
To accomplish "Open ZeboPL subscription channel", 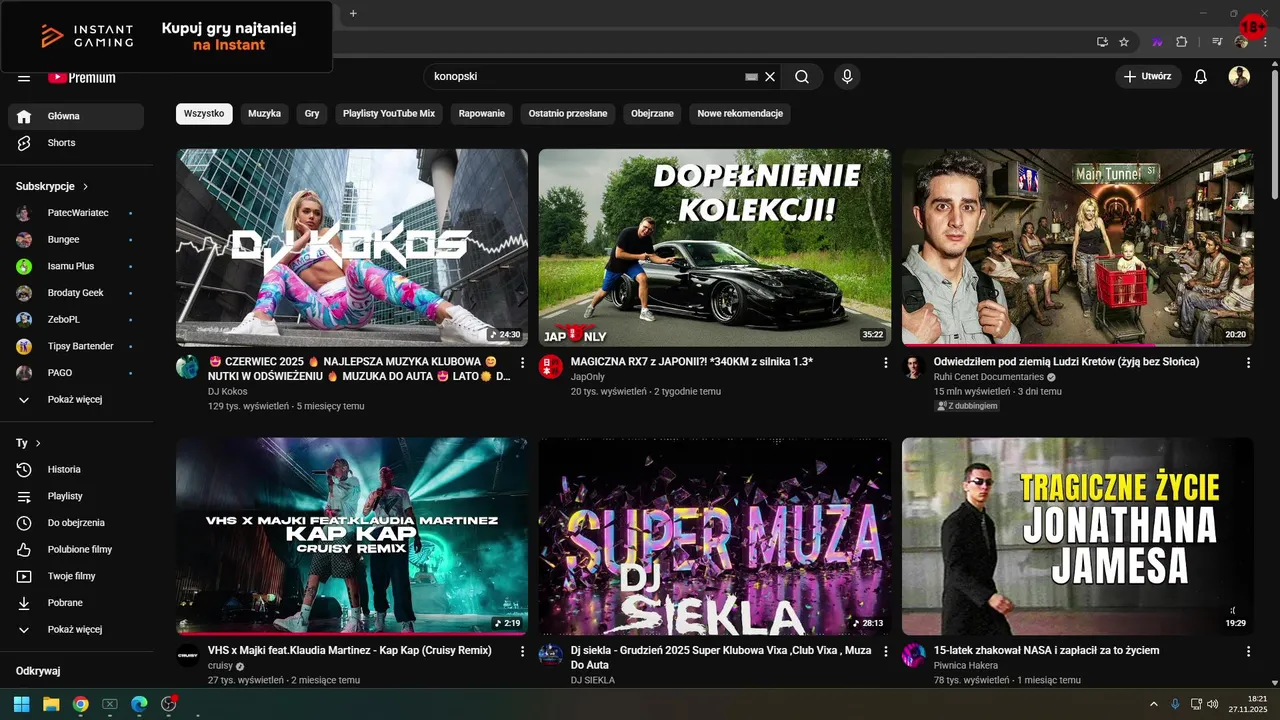I will coord(76,319).
